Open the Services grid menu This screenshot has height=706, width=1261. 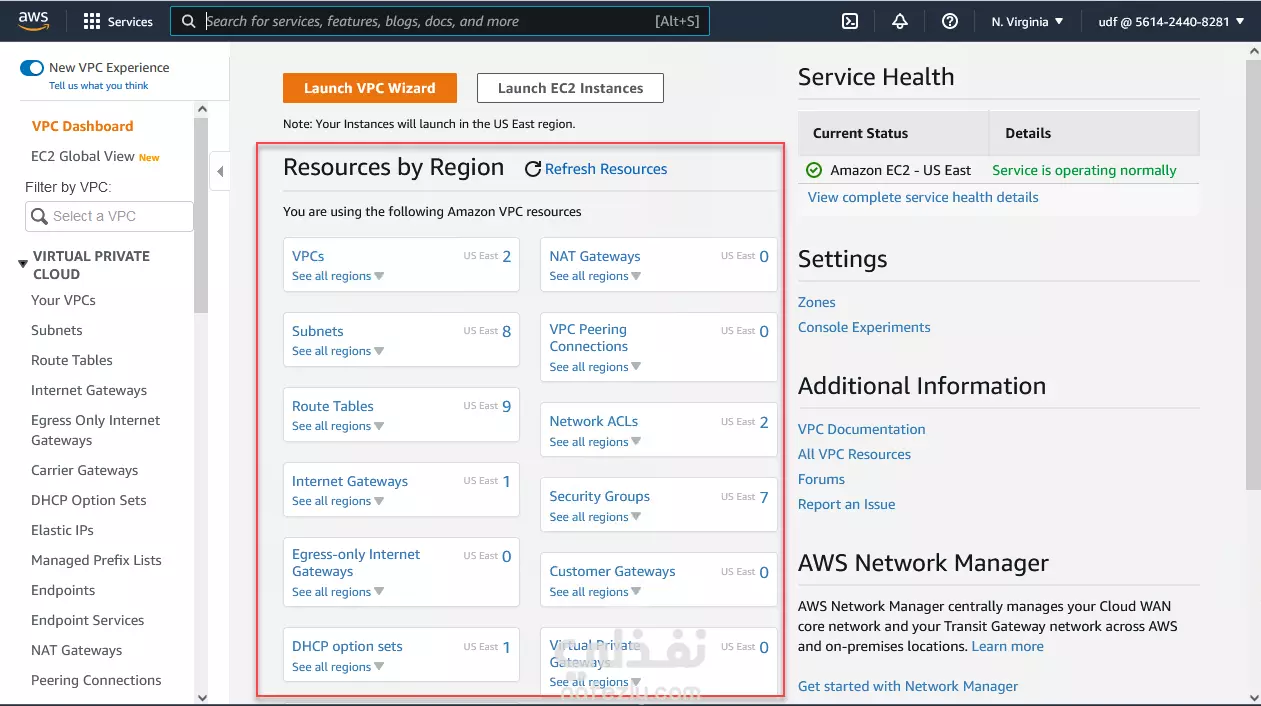pyautogui.click(x=118, y=21)
